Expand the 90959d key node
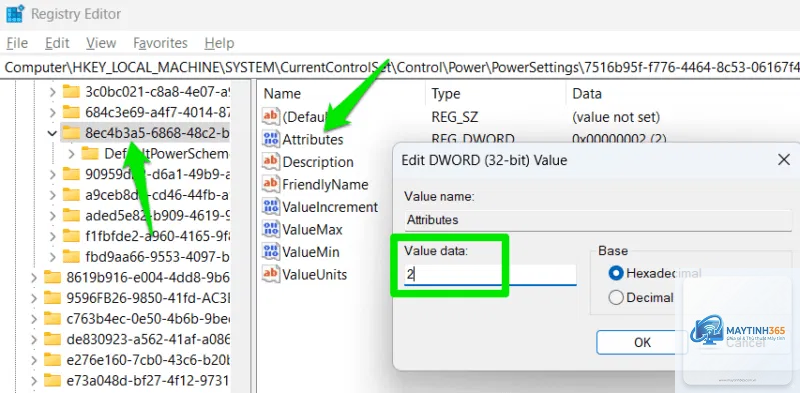 point(52,174)
